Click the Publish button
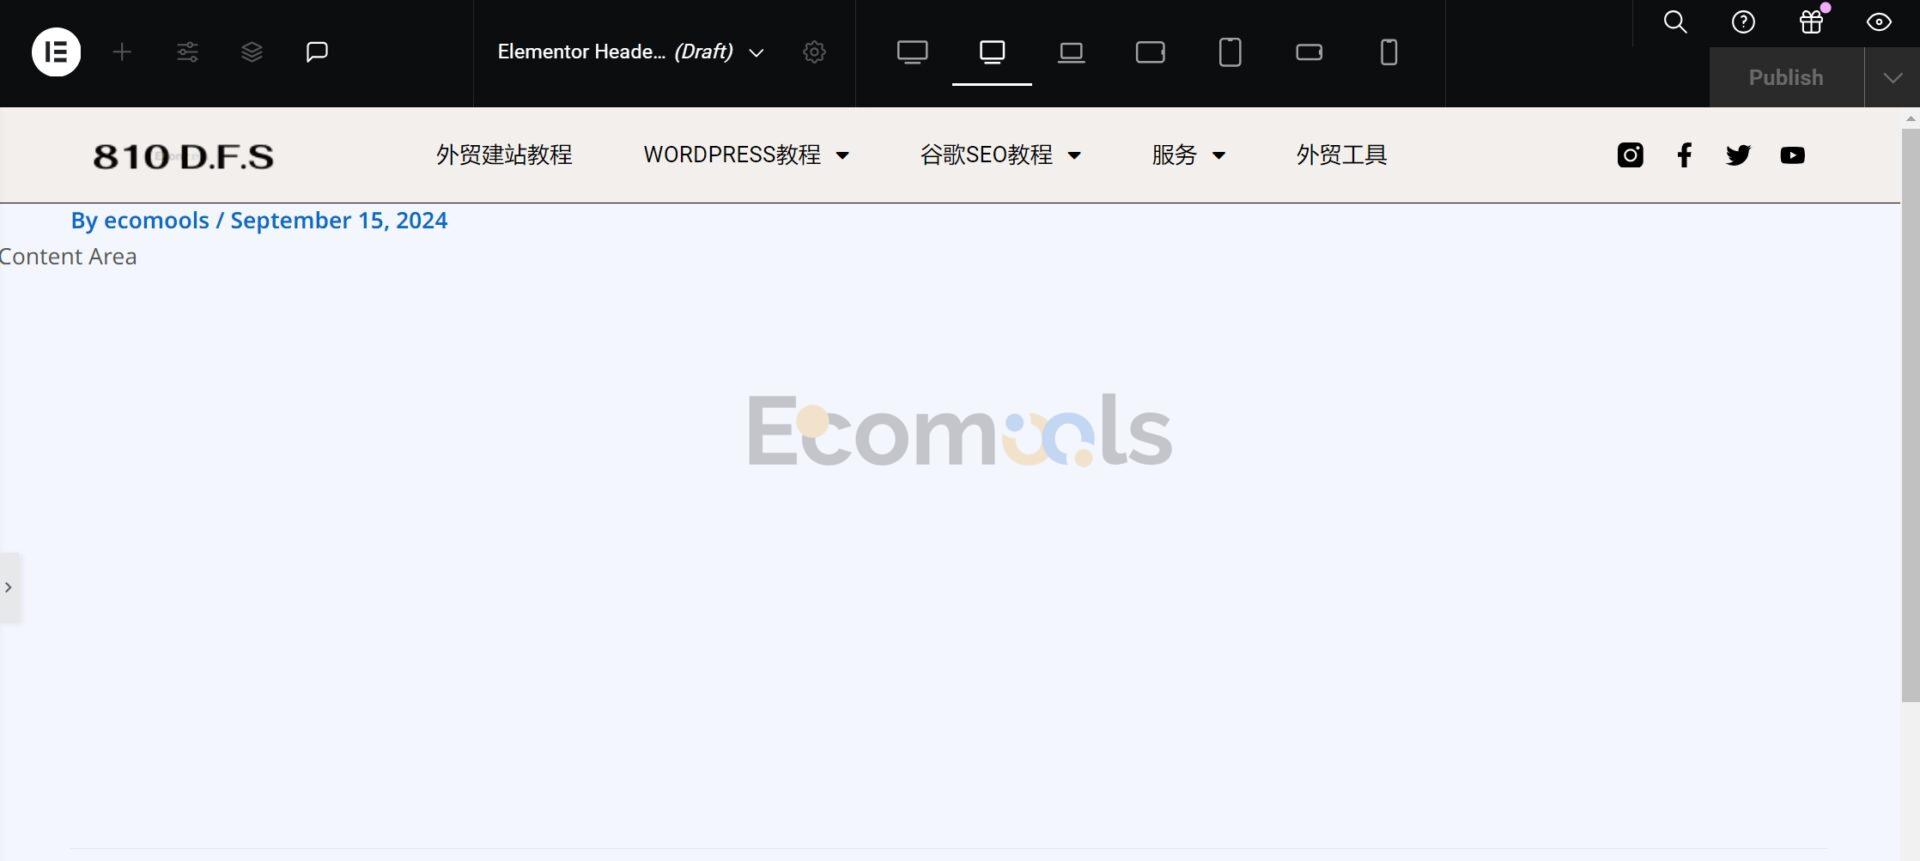This screenshot has height=861, width=1920. (1786, 78)
